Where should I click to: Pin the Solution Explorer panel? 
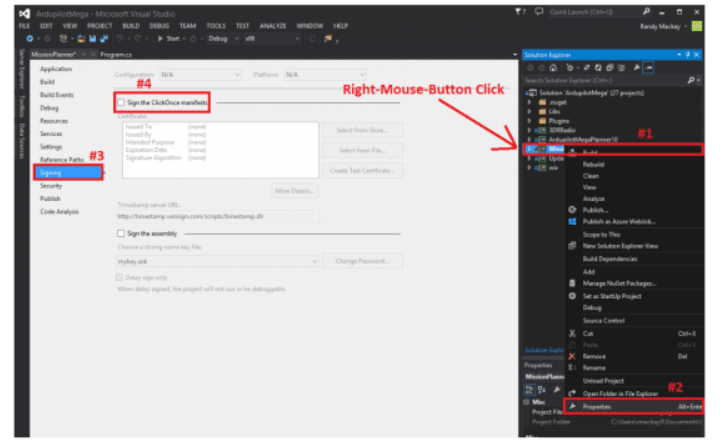coord(688,55)
